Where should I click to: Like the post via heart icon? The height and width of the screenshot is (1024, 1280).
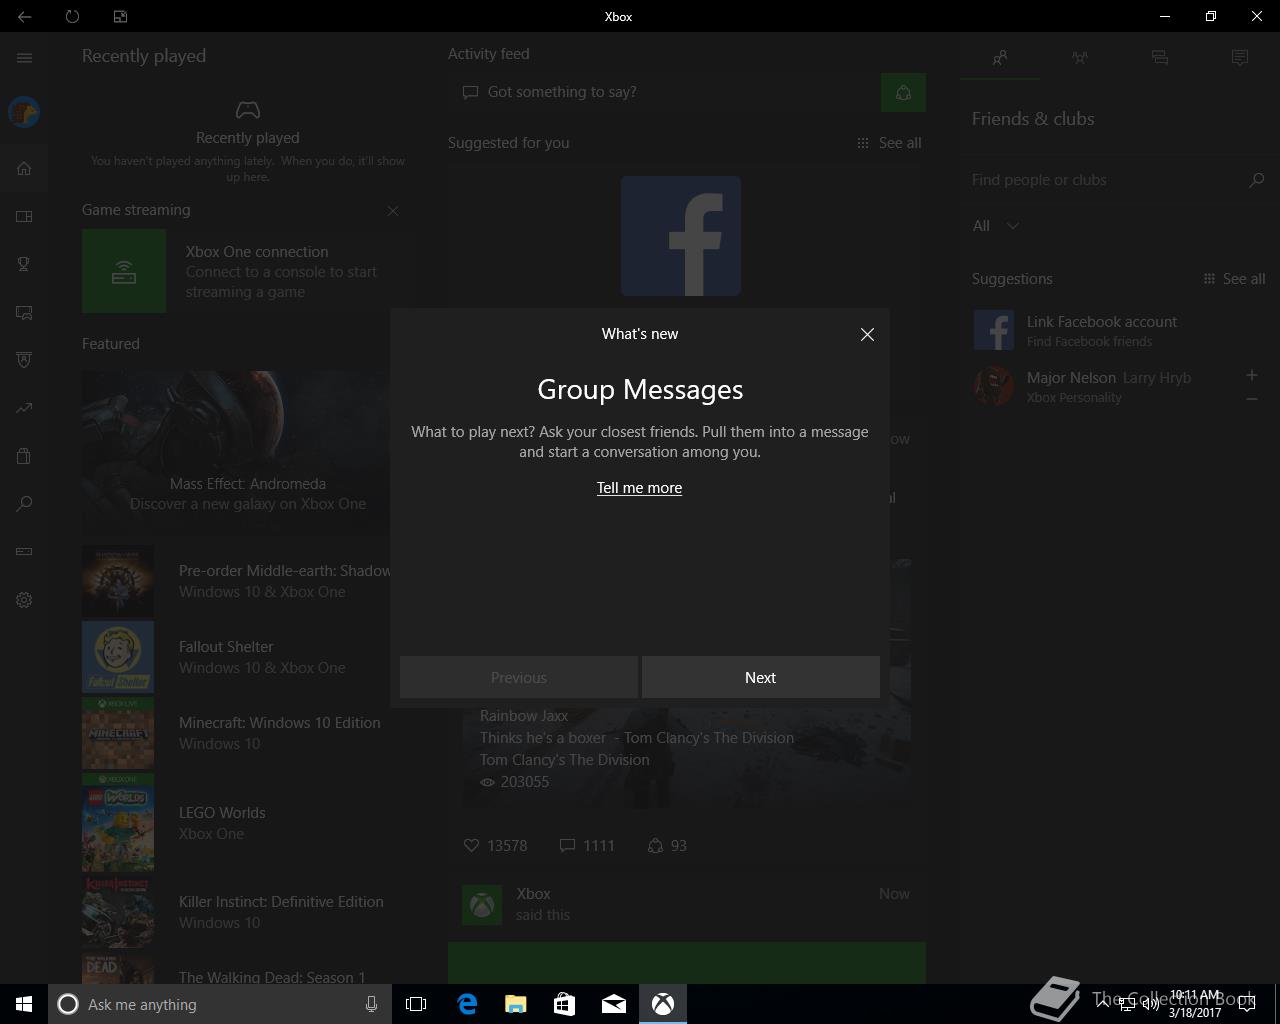[x=472, y=846]
